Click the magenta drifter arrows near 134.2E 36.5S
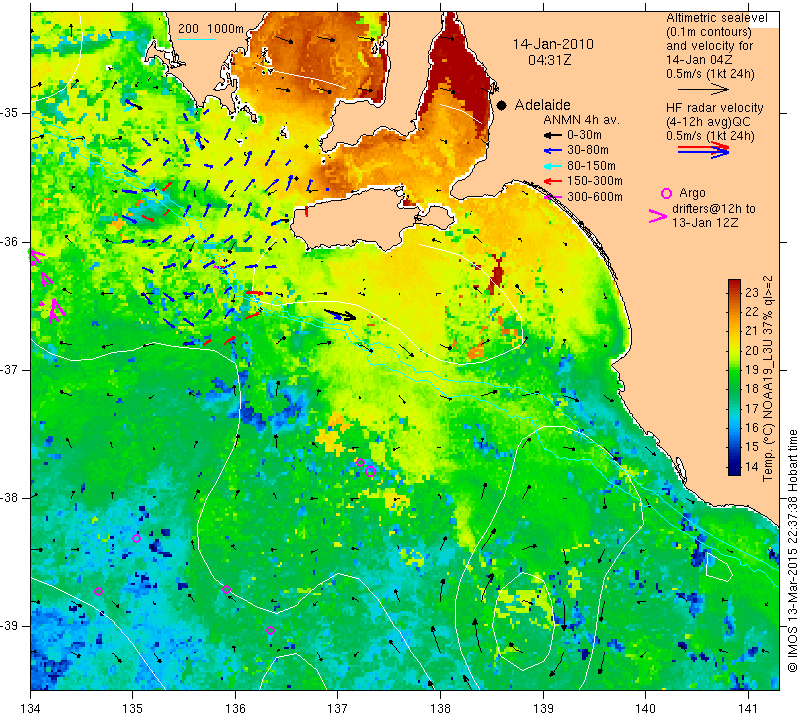This screenshot has width=800, height=720. coord(53,310)
